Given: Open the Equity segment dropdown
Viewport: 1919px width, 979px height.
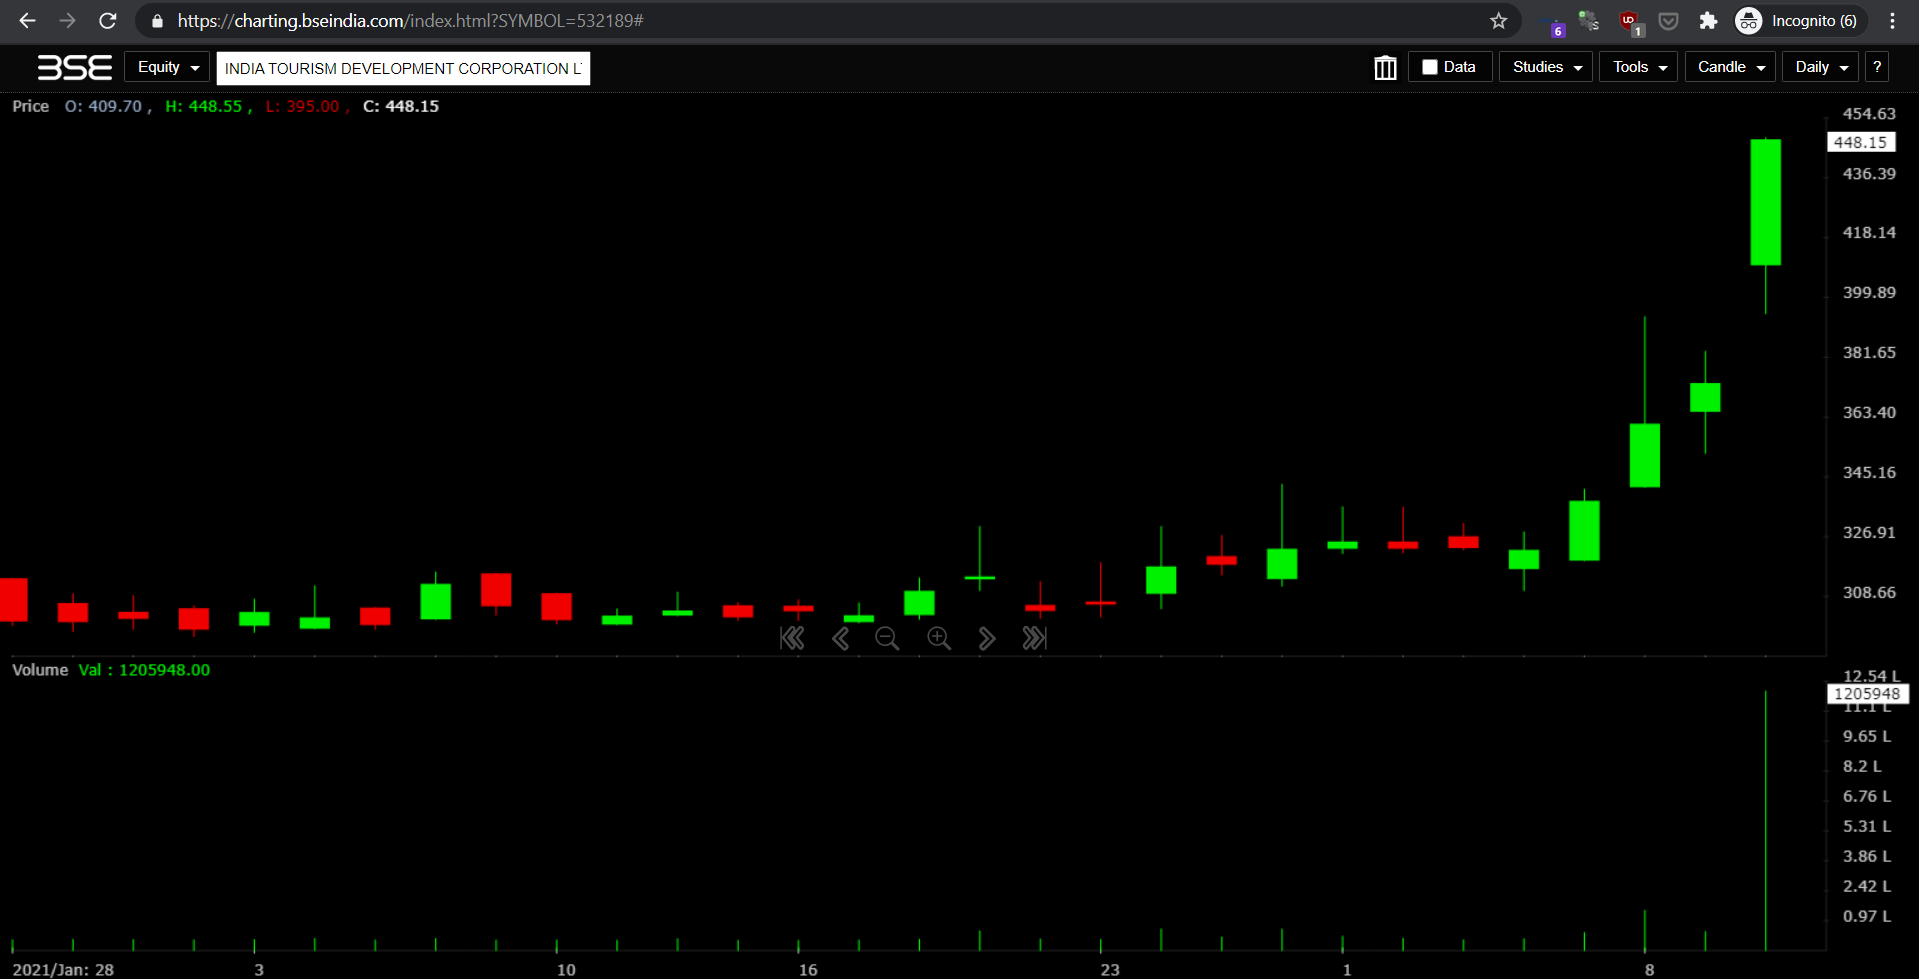Looking at the screenshot, I should pyautogui.click(x=167, y=67).
